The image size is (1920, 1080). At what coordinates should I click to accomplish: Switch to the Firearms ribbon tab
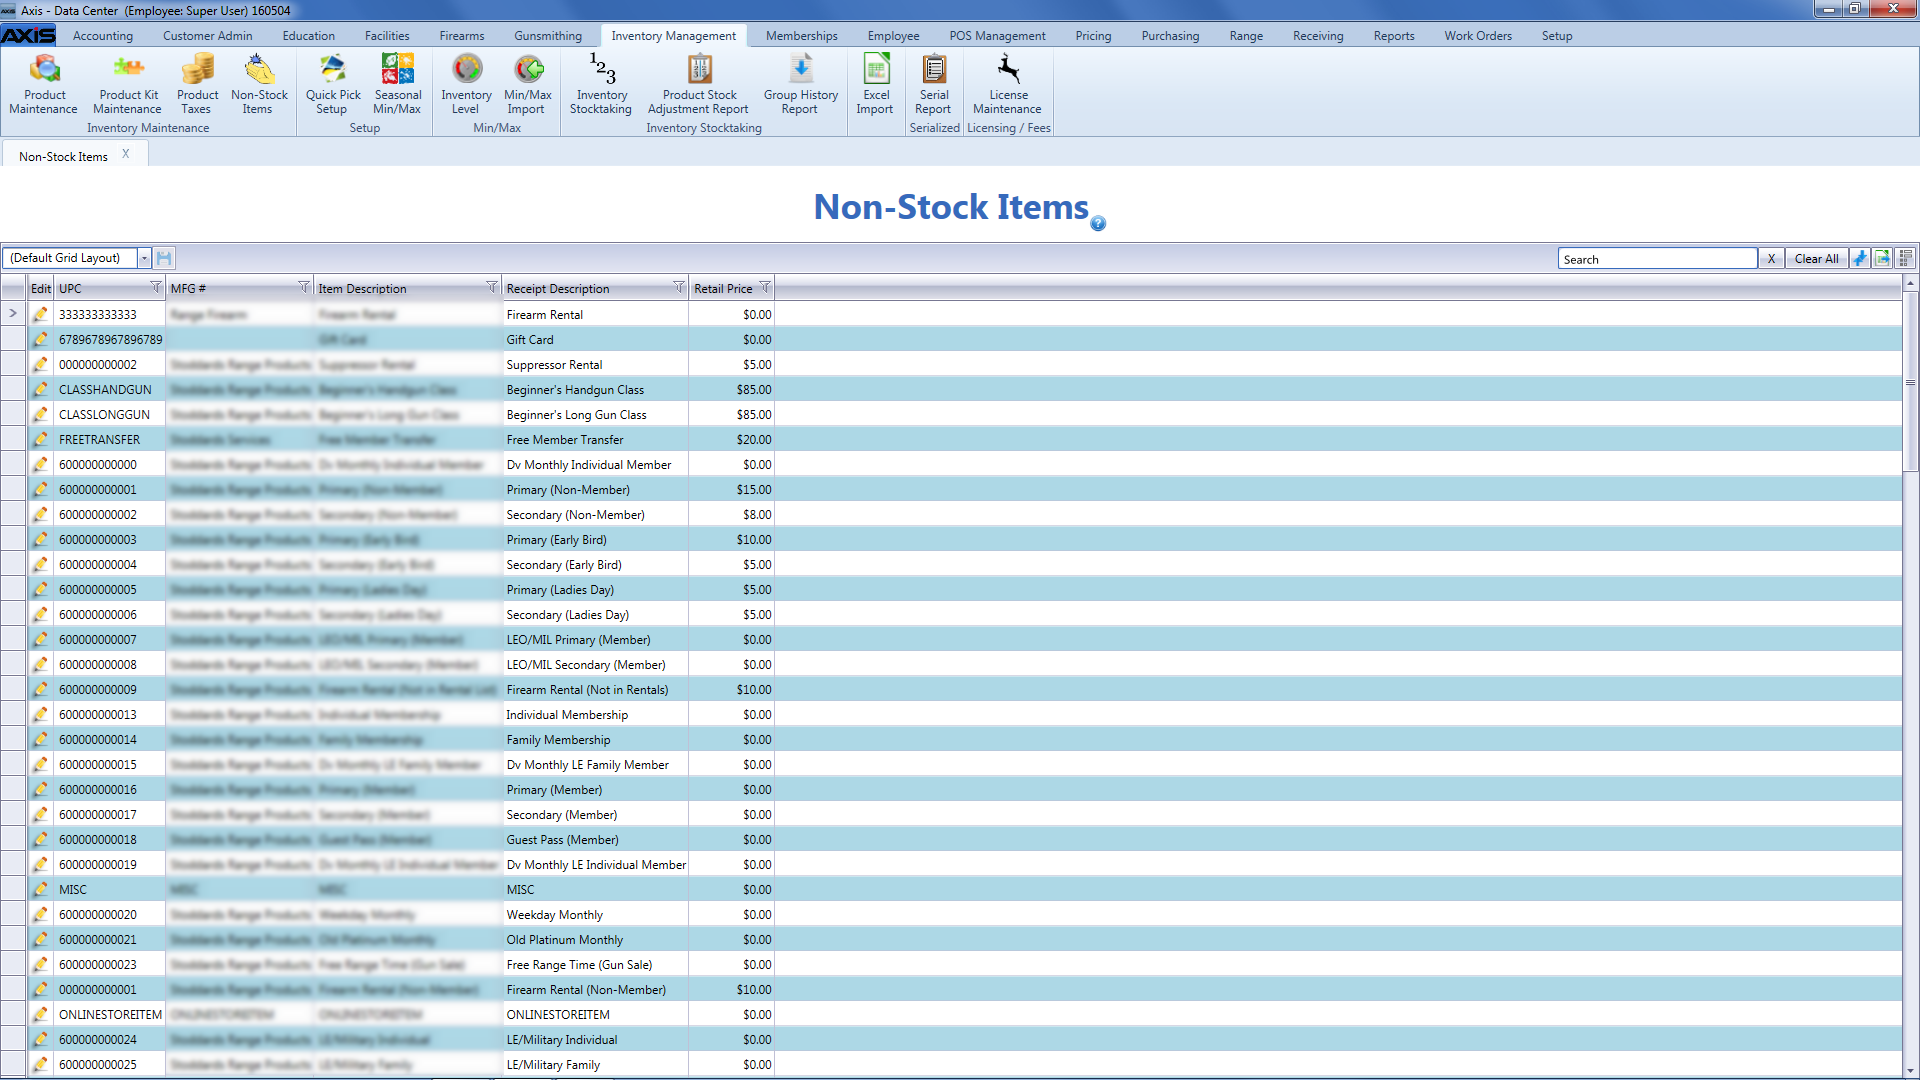(x=462, y=36)
